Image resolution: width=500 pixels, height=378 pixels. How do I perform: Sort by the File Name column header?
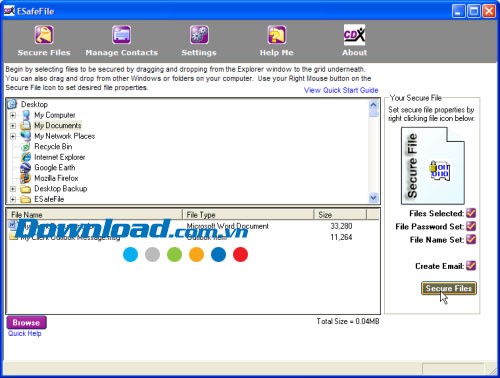(95, 214)
